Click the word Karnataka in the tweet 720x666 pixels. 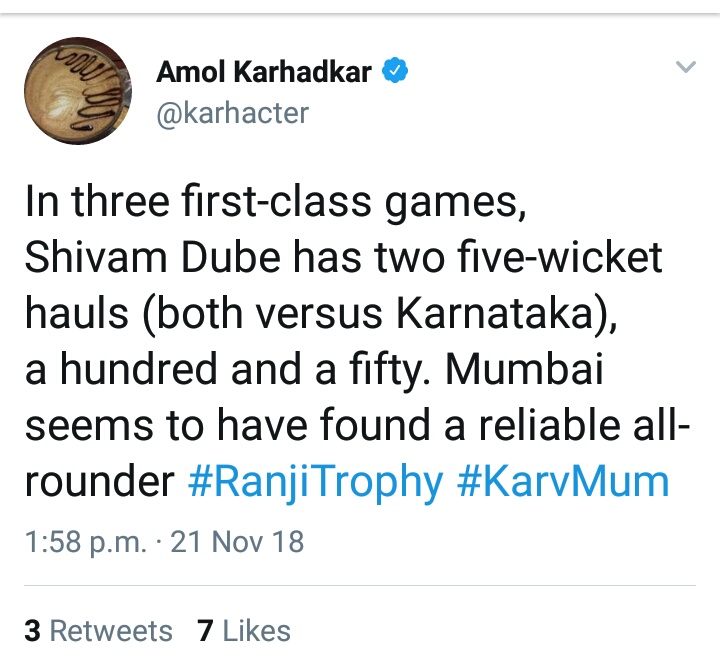495,313
